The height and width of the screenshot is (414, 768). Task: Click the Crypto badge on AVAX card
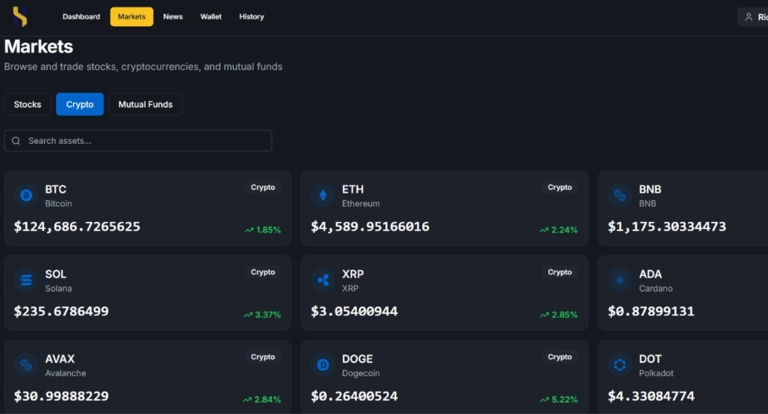pos(263,357)
